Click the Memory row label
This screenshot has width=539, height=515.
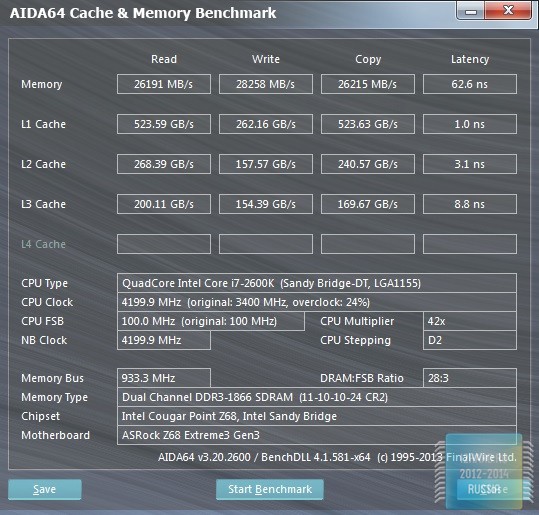(x=42, y=84)
